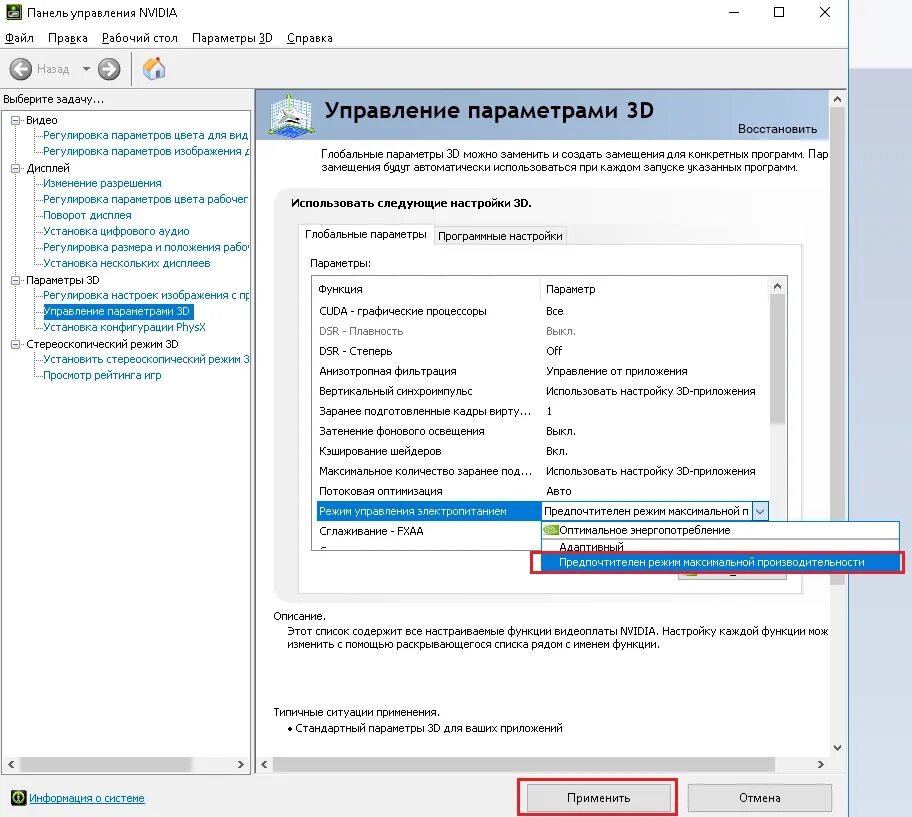912x817 pixels.
Task: Open Поворот дисплея task
Action: coord(87,215)
